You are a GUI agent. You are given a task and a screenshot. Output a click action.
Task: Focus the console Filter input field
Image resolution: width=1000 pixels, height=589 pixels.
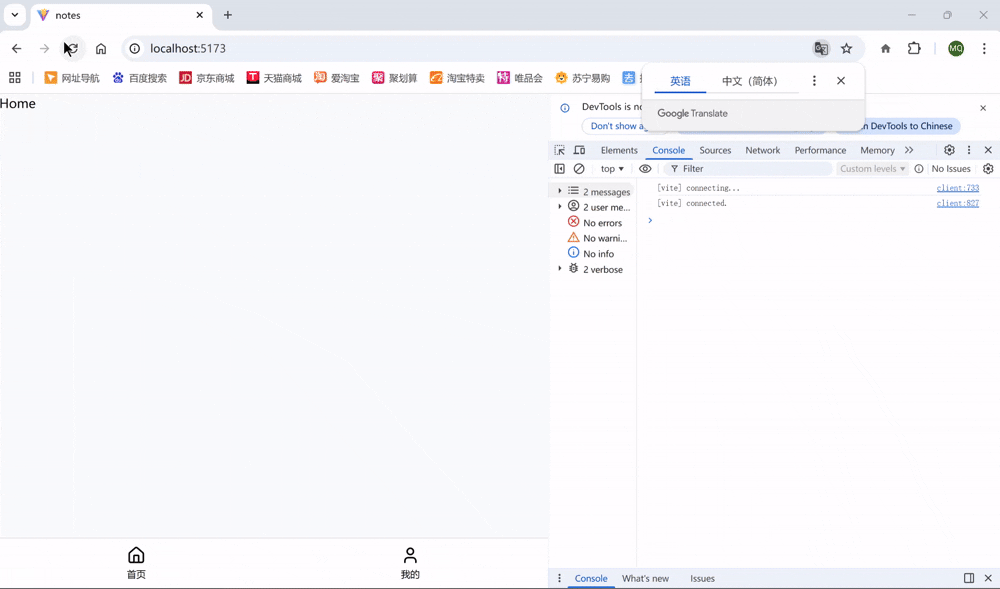pyautogui.click(x=747, y=169)
